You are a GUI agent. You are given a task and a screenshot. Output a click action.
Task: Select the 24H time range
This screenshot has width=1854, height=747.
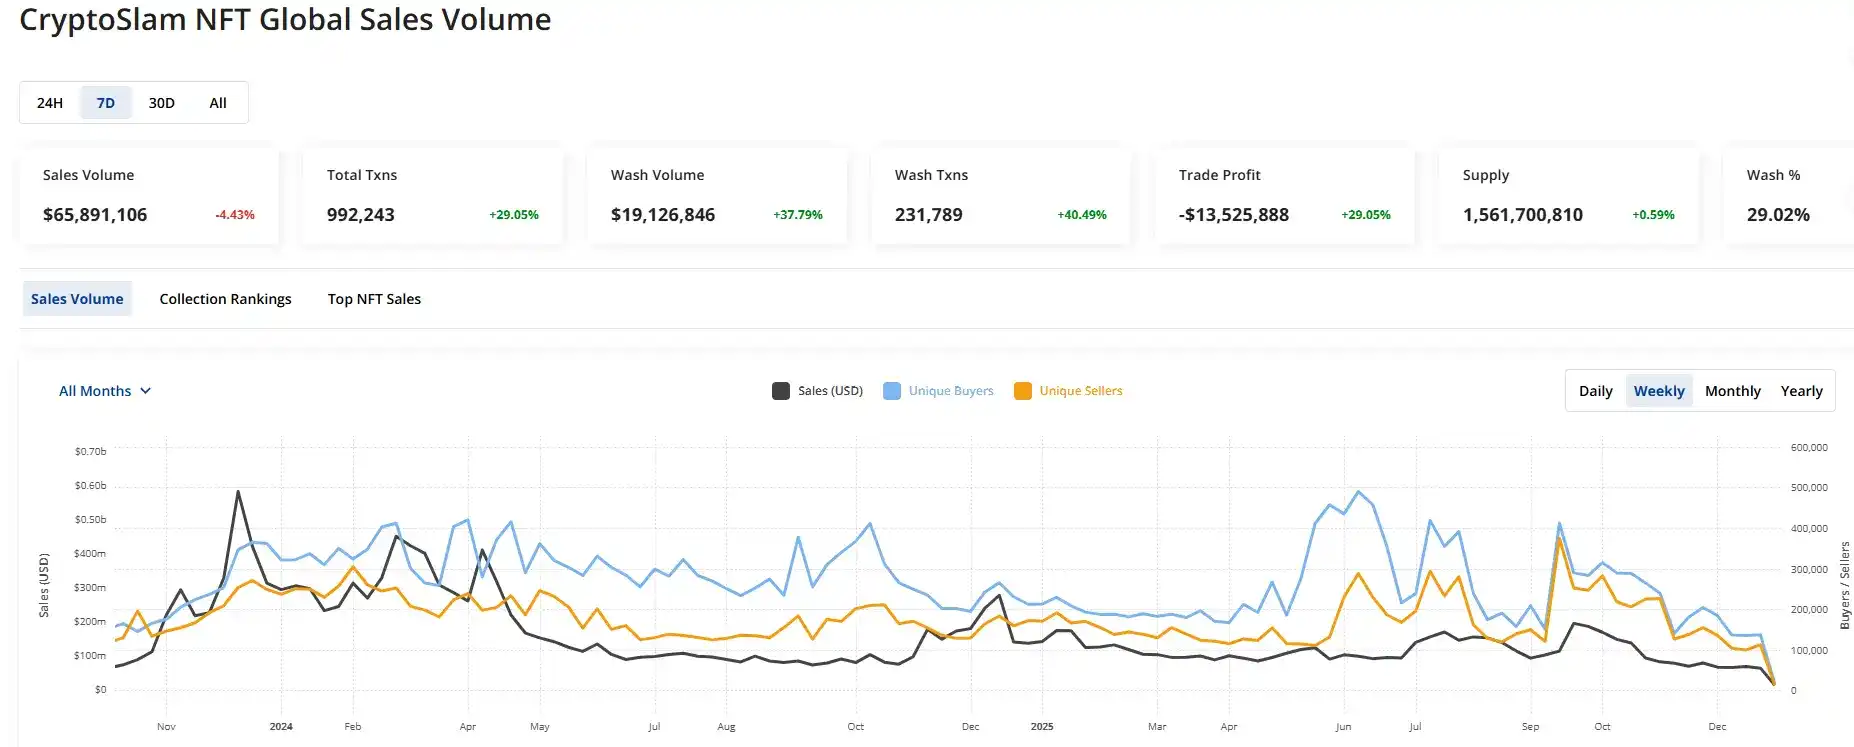50,103
